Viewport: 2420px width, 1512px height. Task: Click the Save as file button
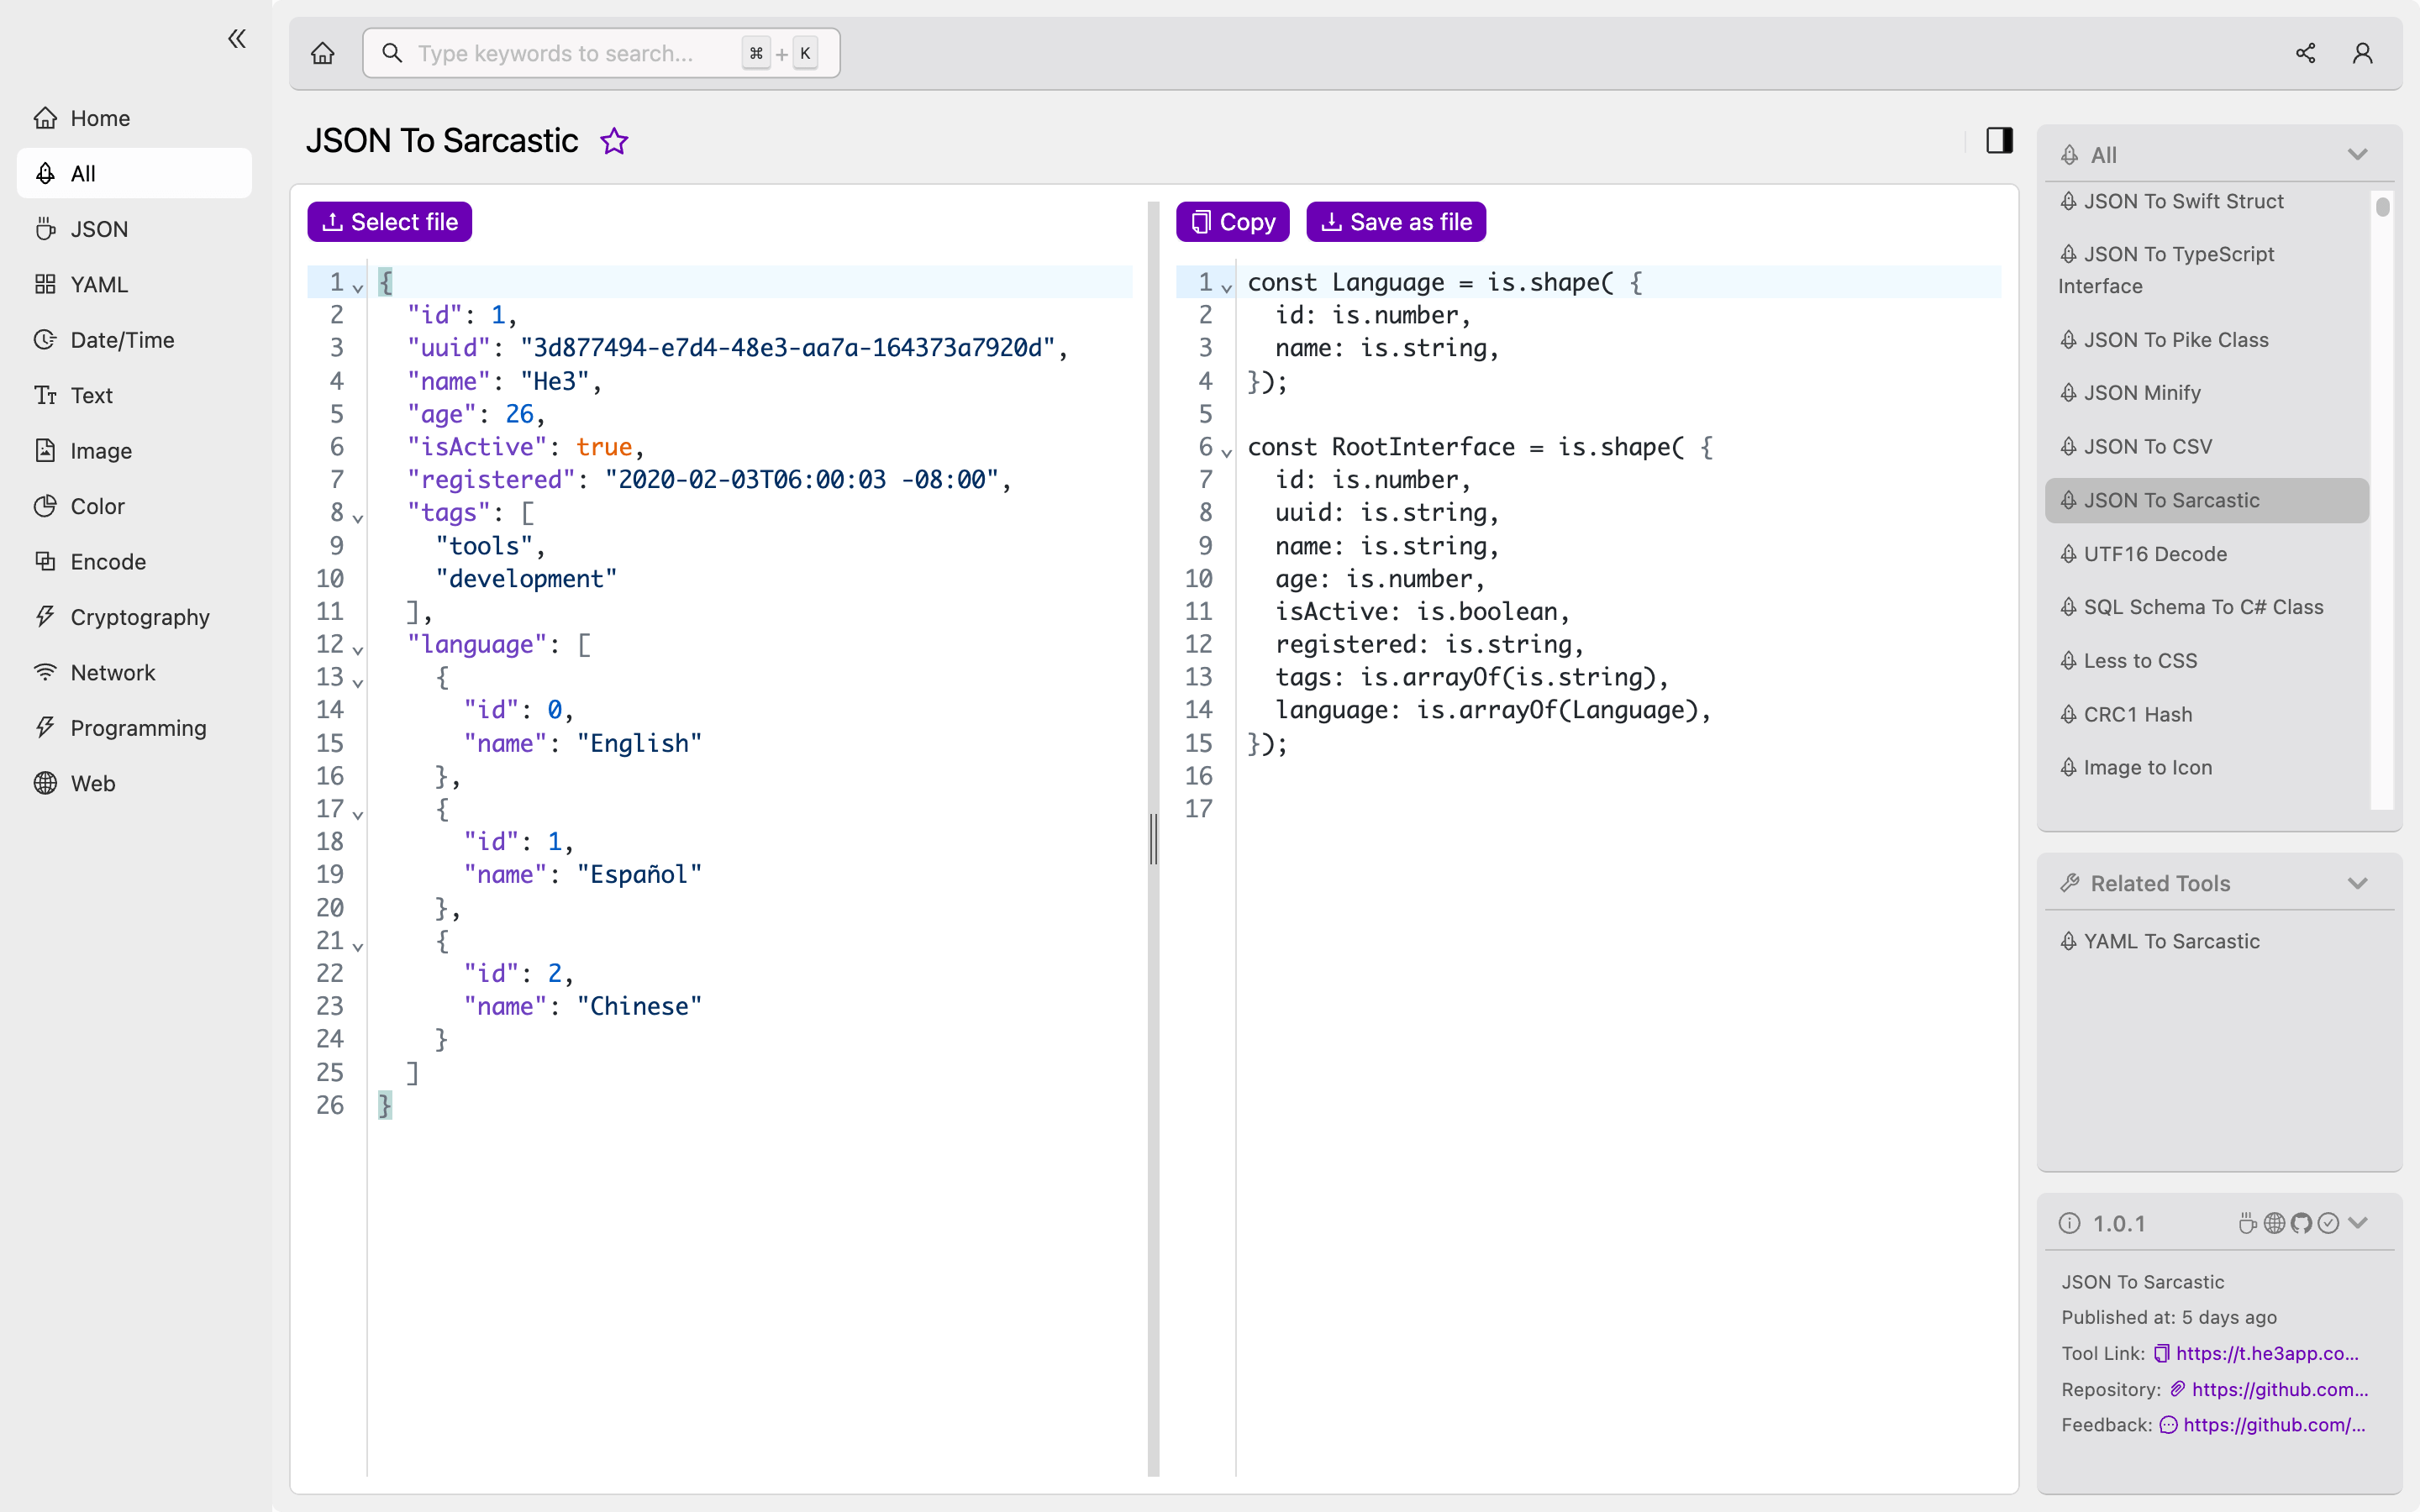(x=1397, y=221)
